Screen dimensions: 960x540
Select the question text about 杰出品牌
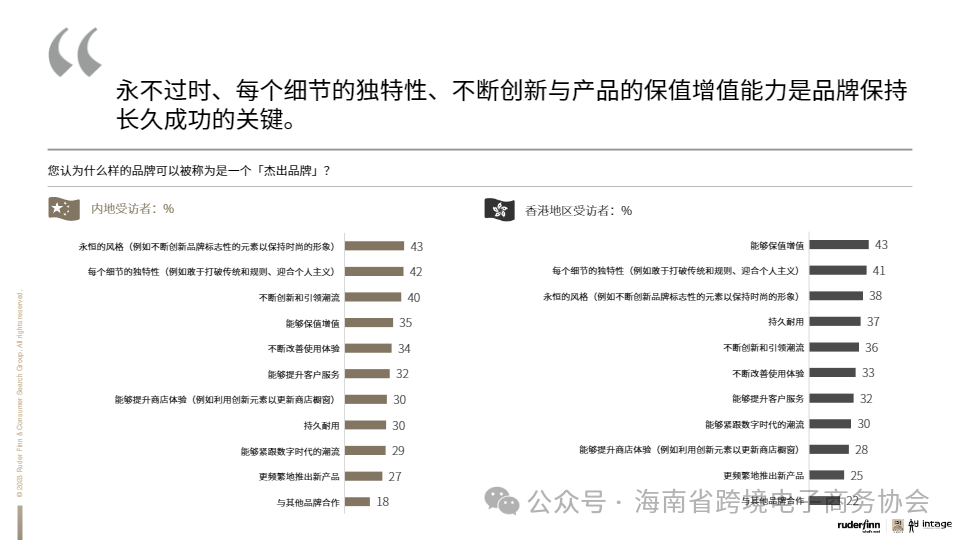click(x=189, y=170)
